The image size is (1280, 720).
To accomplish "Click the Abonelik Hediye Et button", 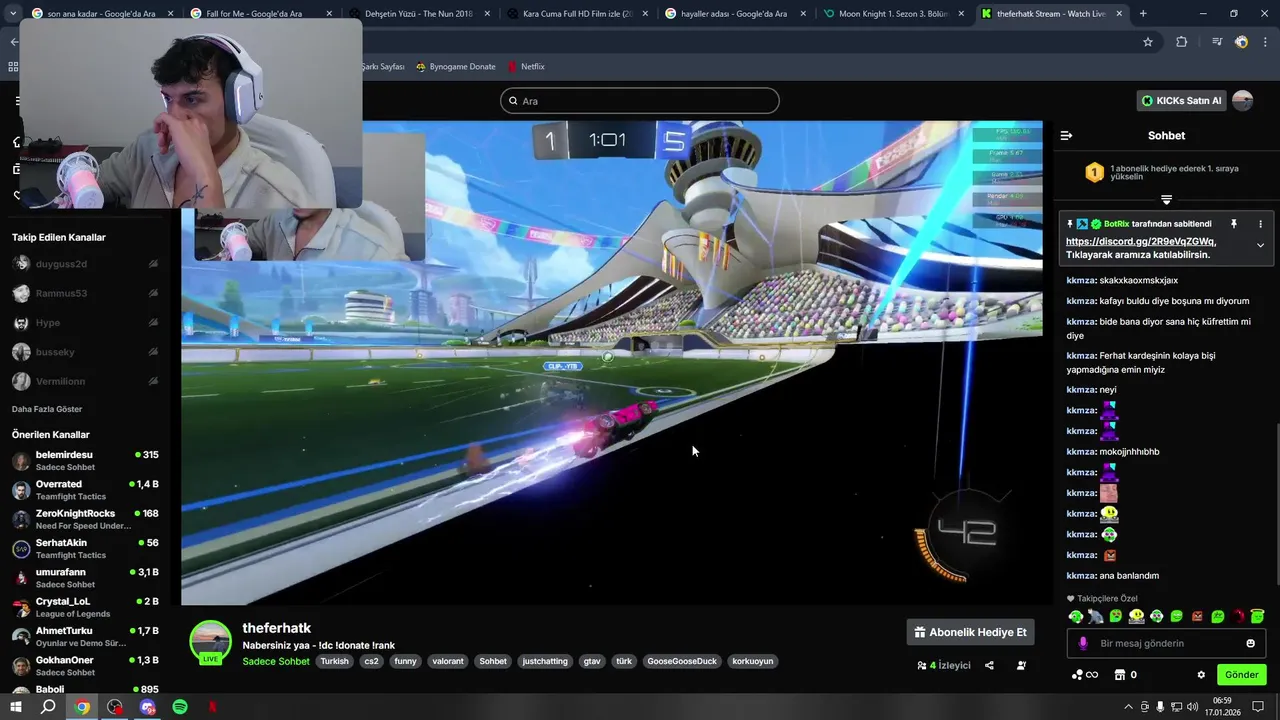I will point(970,632).
